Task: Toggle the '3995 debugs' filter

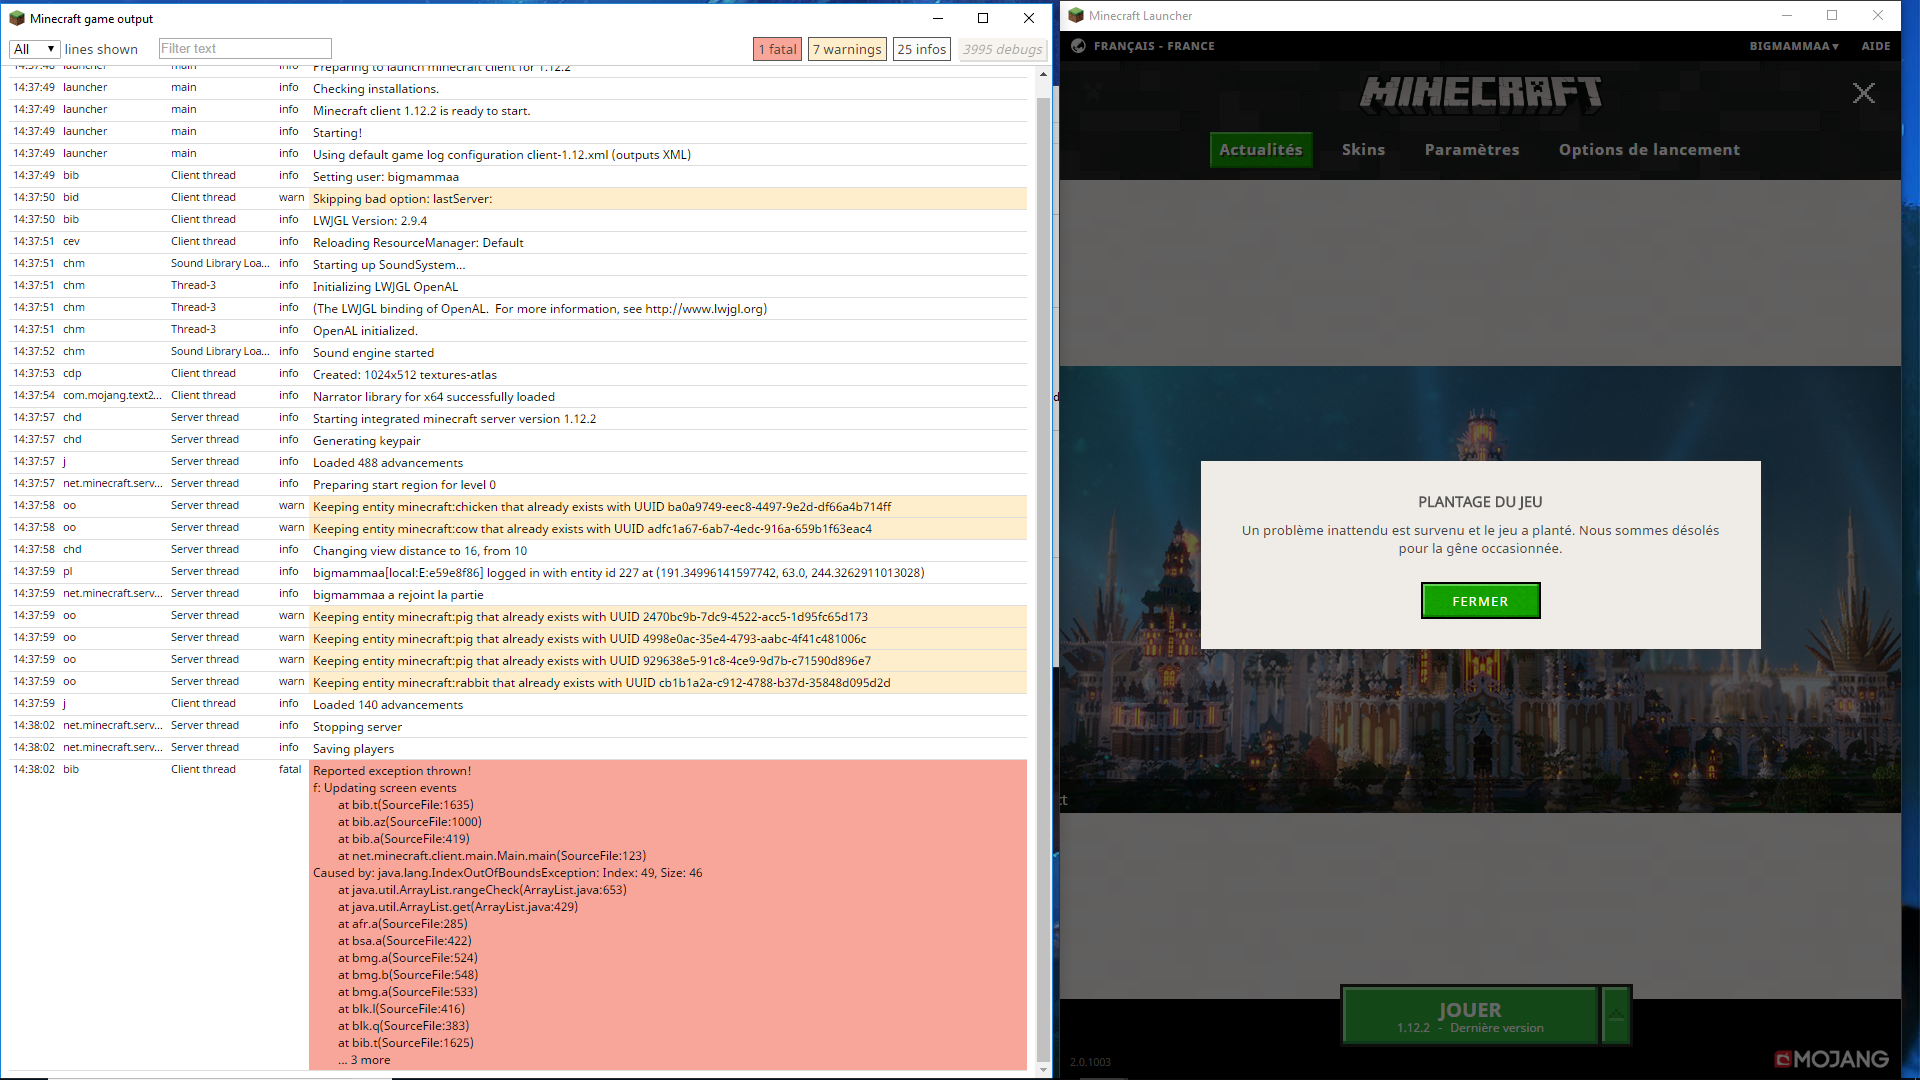Action: 1002,49
